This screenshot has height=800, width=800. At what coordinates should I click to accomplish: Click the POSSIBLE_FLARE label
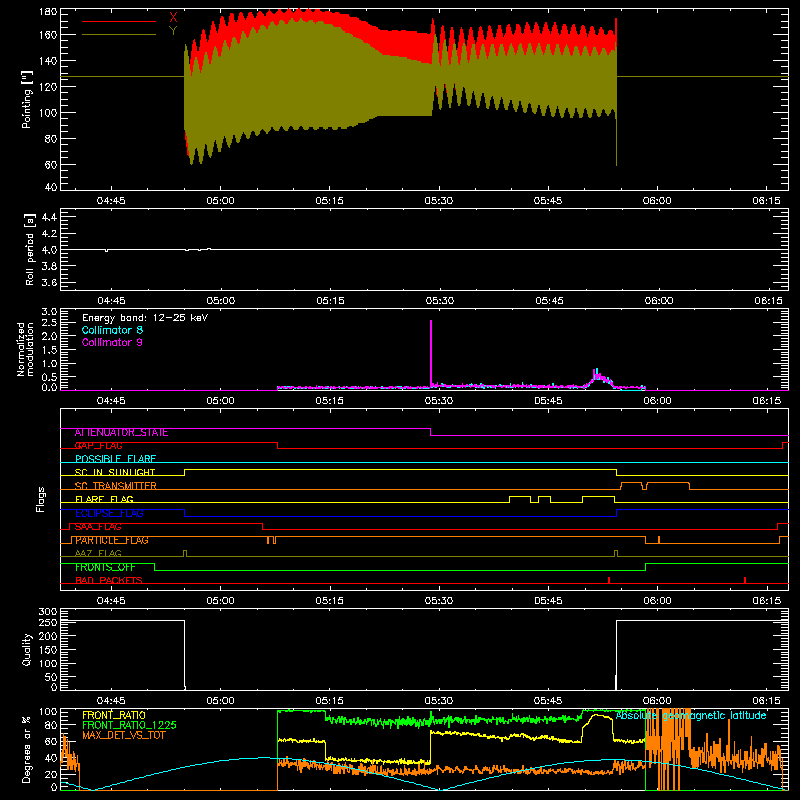click(115, 459)
